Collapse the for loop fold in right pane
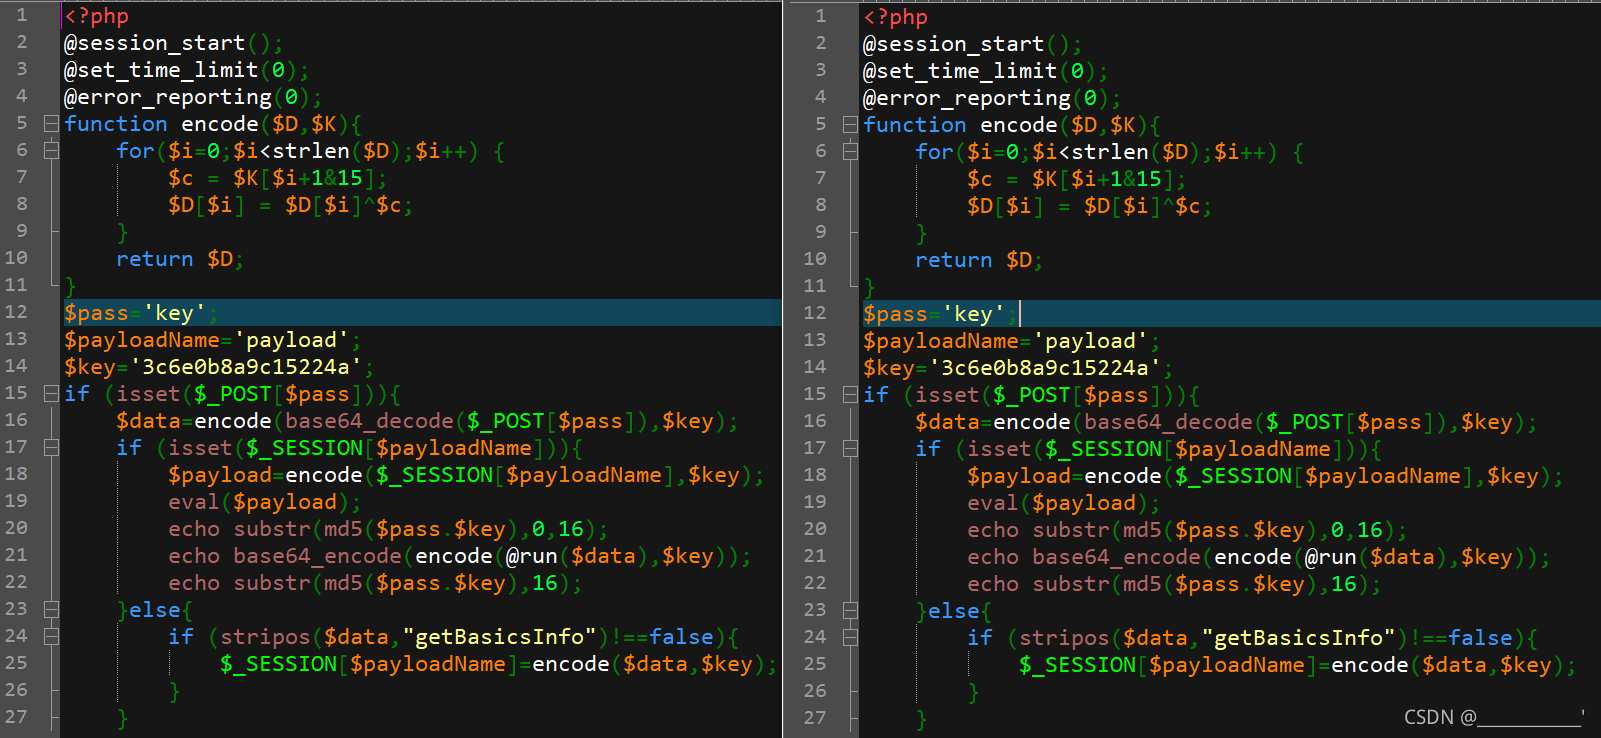 click(850, 152)
